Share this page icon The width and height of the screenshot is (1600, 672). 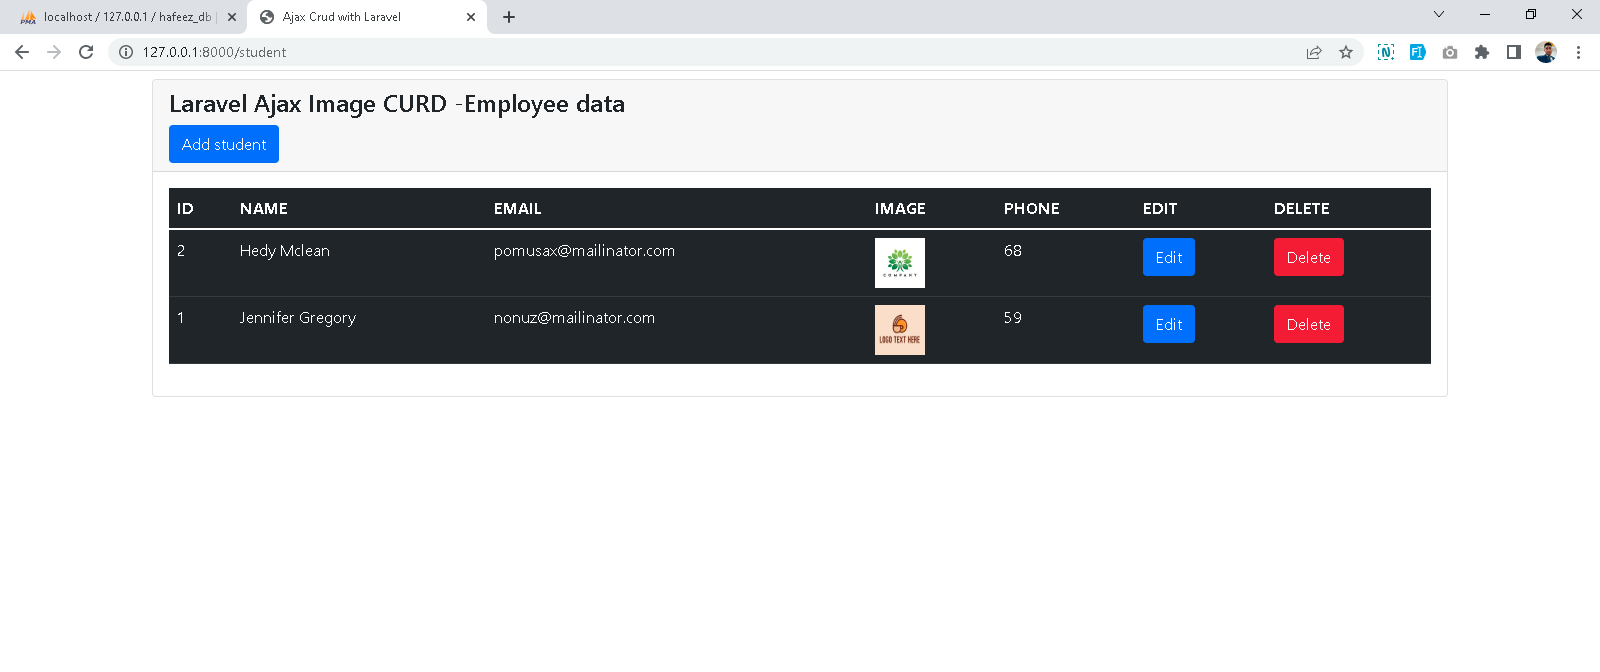1314,52
